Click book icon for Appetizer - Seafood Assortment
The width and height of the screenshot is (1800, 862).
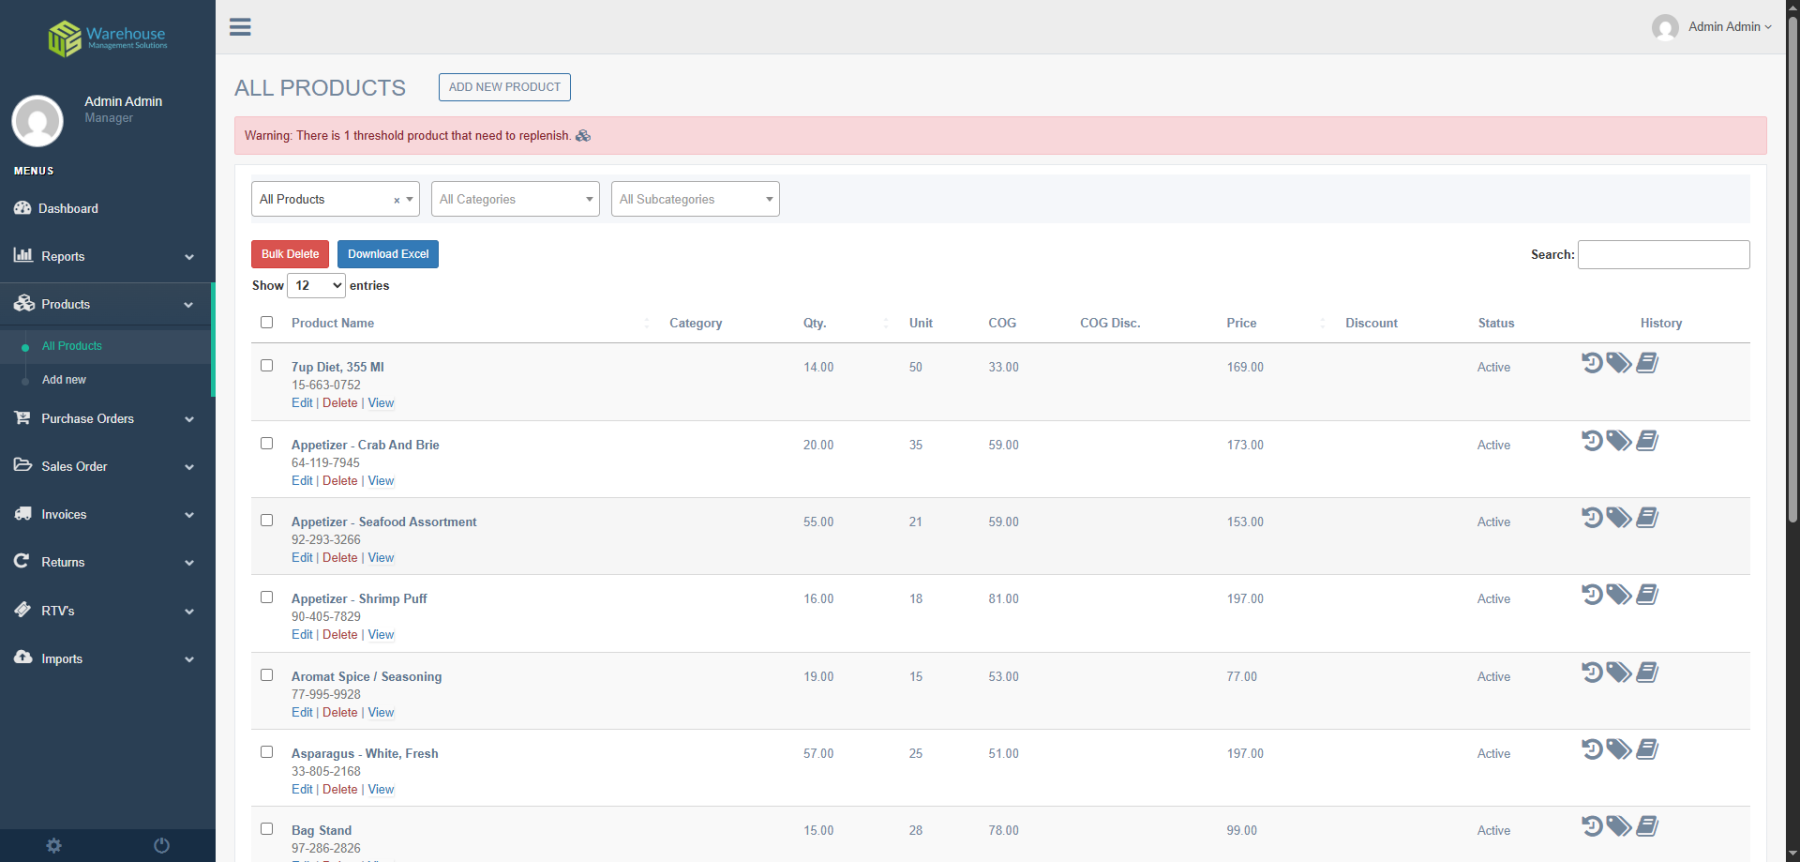click(1647, 518)
